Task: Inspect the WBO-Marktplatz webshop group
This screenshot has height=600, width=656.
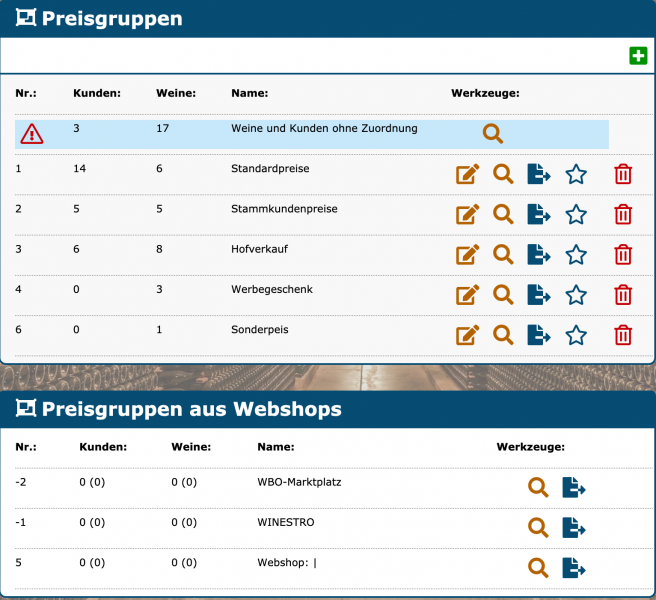Action: pos(538,488)
